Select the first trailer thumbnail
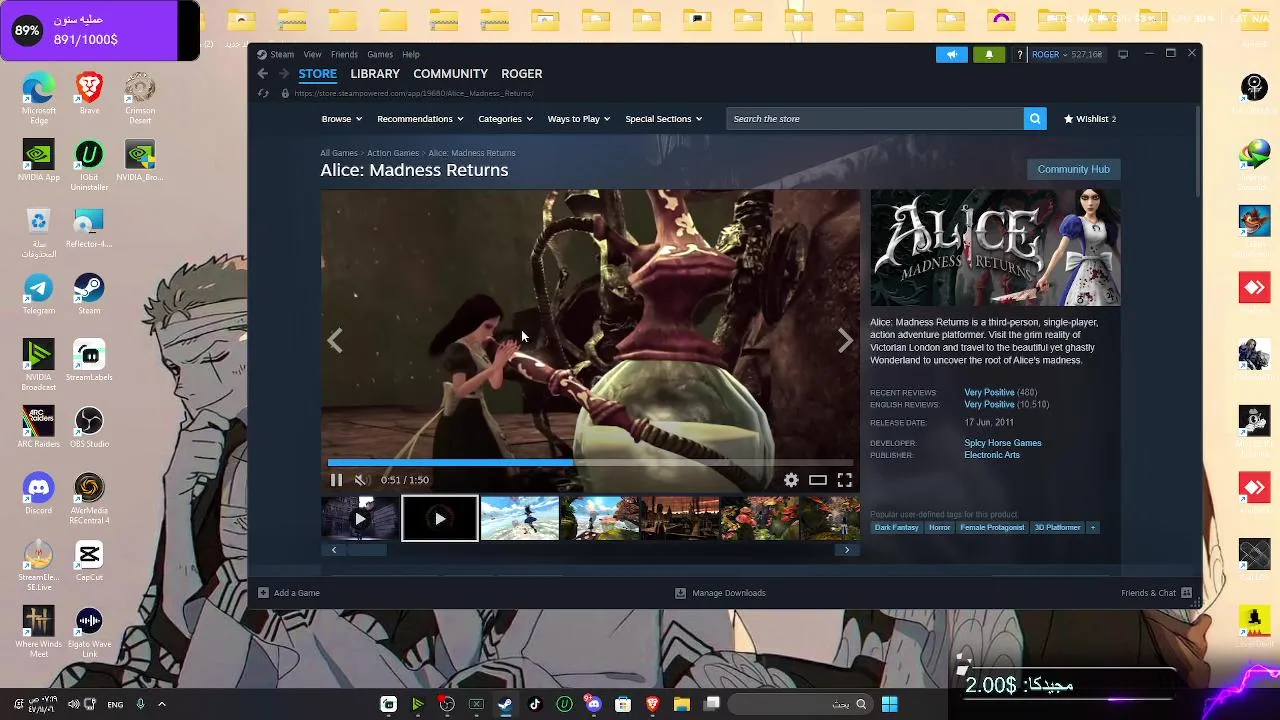 [360, 518]
